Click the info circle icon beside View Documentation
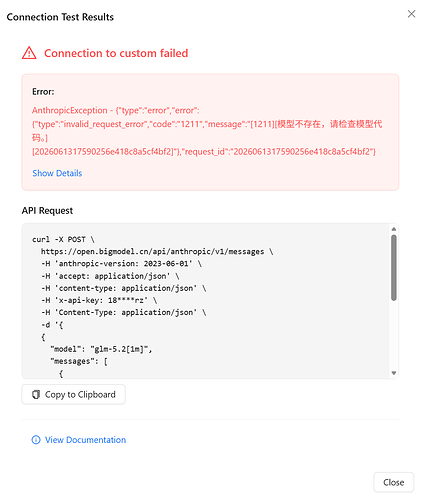This screenshot has height=500, width=422. click(36, 440)
